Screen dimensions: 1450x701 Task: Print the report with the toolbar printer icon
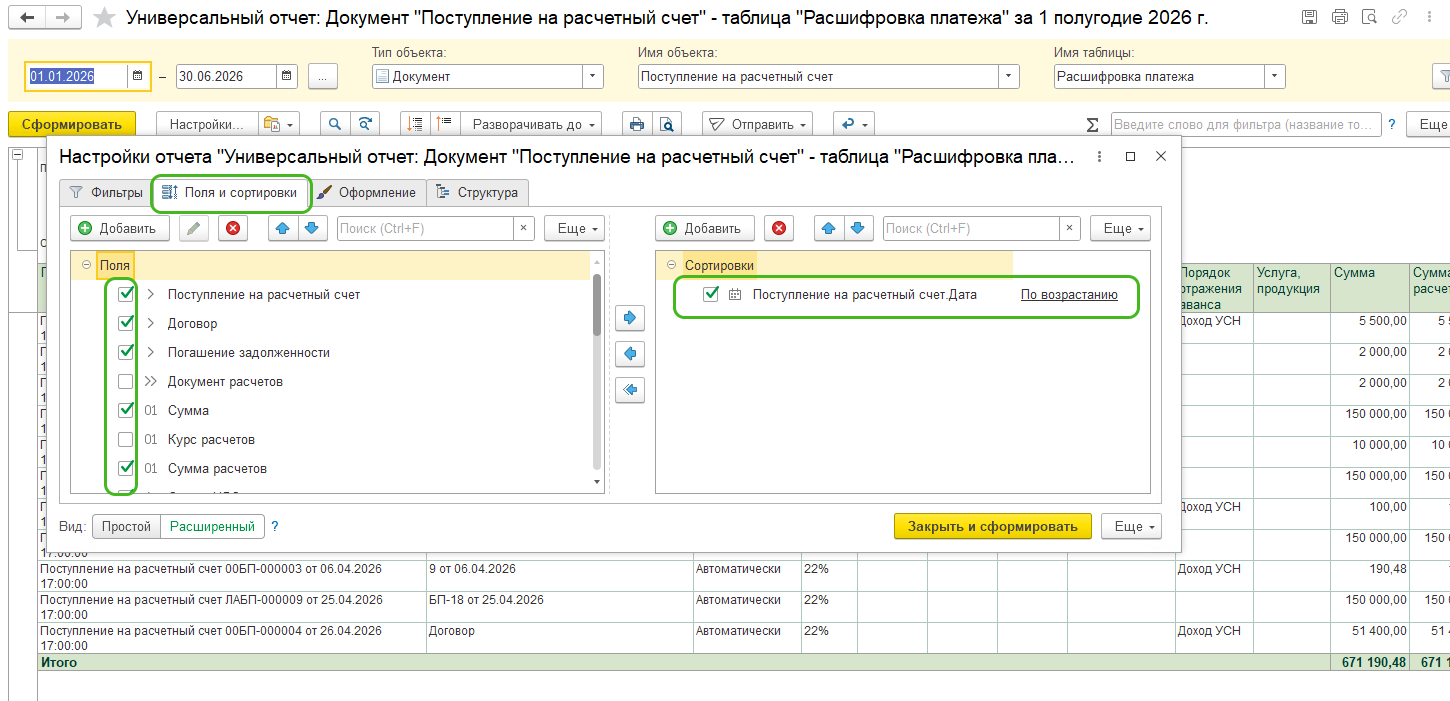636,124
